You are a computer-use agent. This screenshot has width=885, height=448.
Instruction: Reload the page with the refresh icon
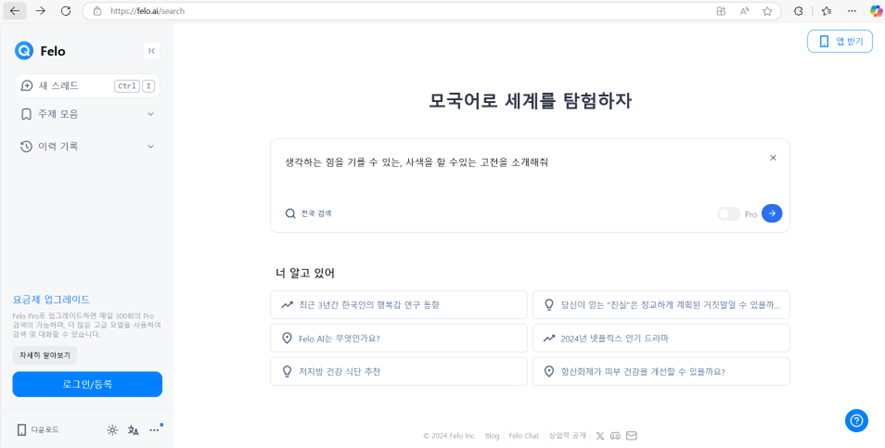(65, 11)
